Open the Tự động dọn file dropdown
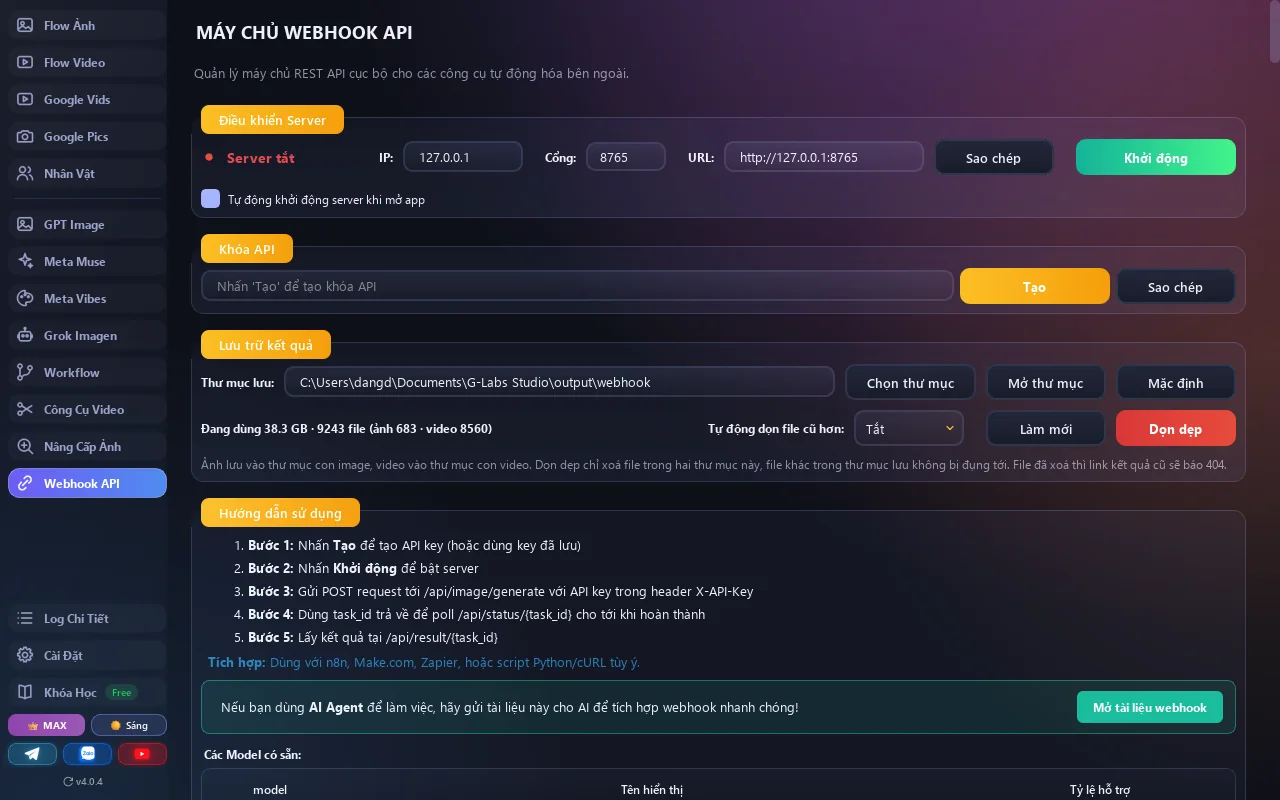Image resolution: width=1280 pixels, height=800 pixels. click(x=909, y=429)
